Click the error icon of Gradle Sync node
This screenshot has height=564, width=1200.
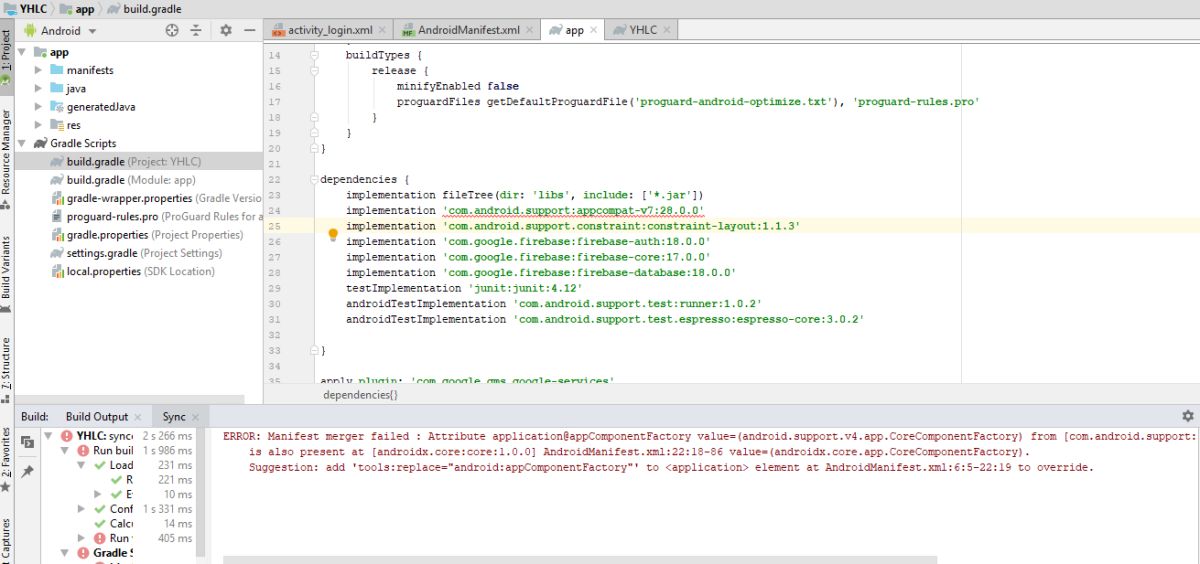82,553
